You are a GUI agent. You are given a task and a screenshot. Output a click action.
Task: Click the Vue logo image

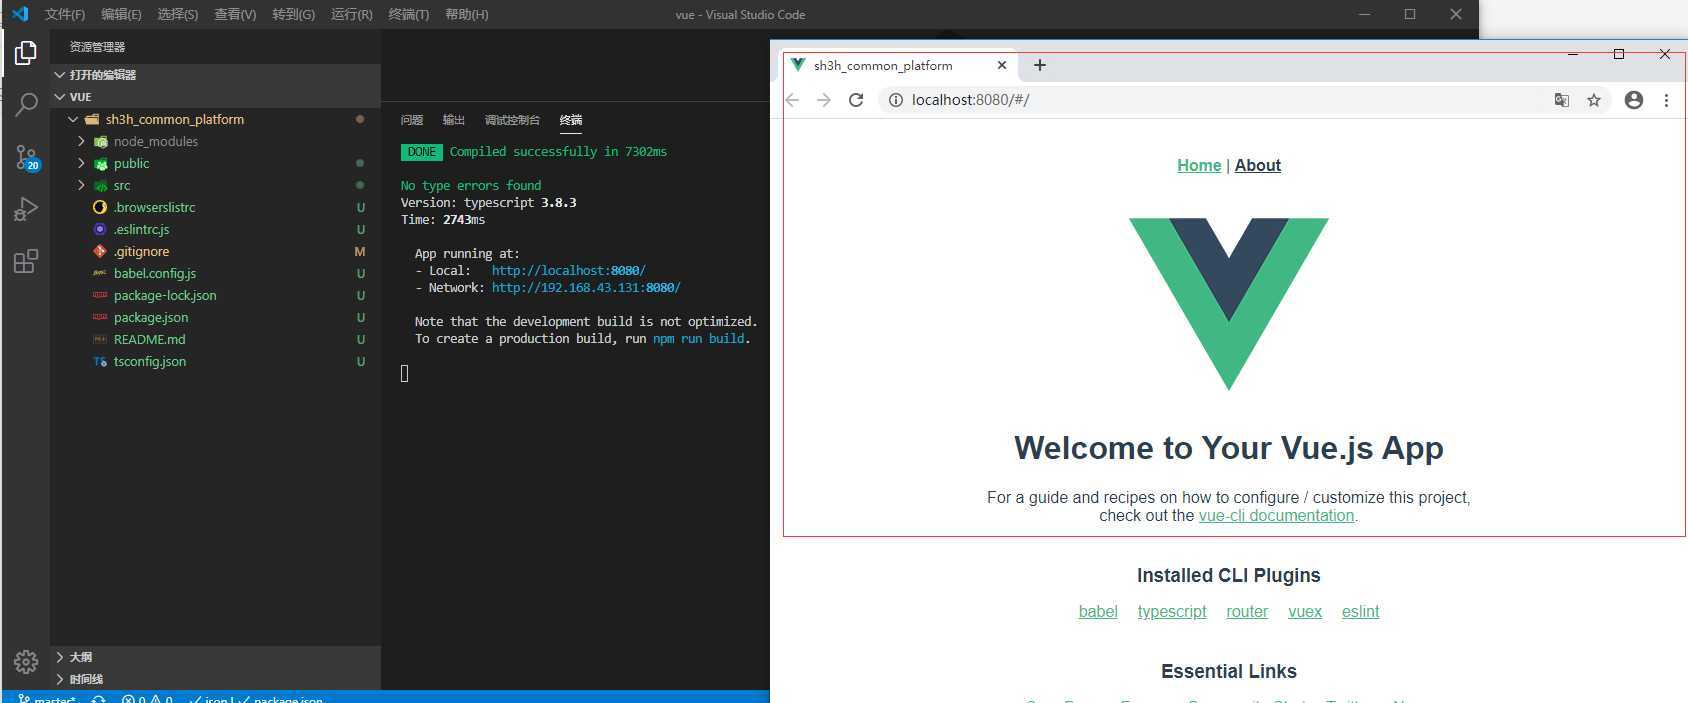pos(1229,304)
